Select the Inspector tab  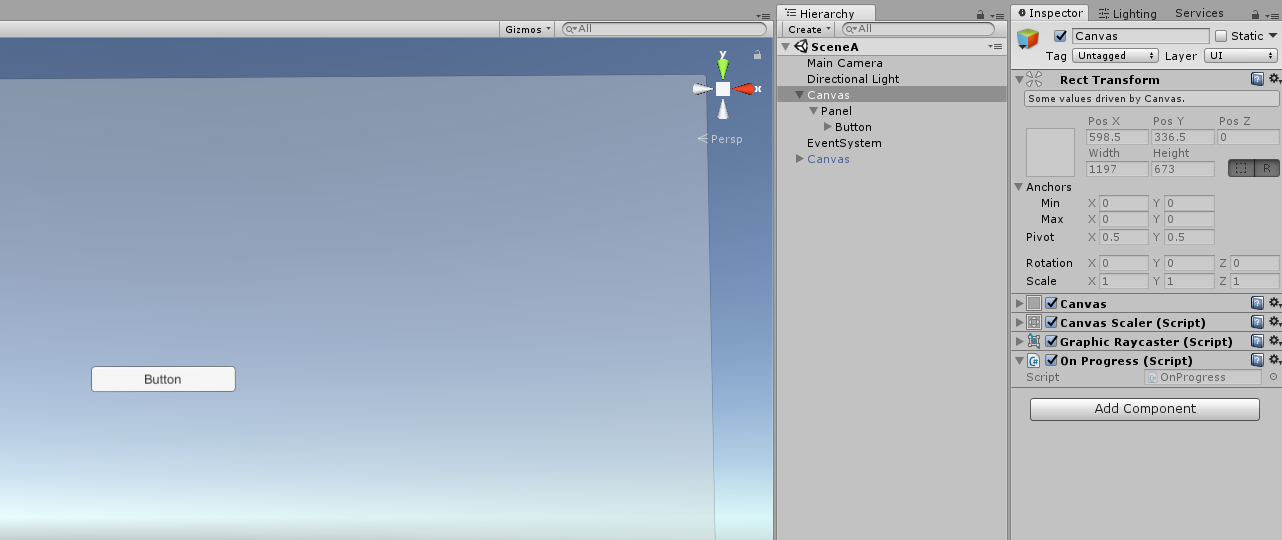[1049, 13]
